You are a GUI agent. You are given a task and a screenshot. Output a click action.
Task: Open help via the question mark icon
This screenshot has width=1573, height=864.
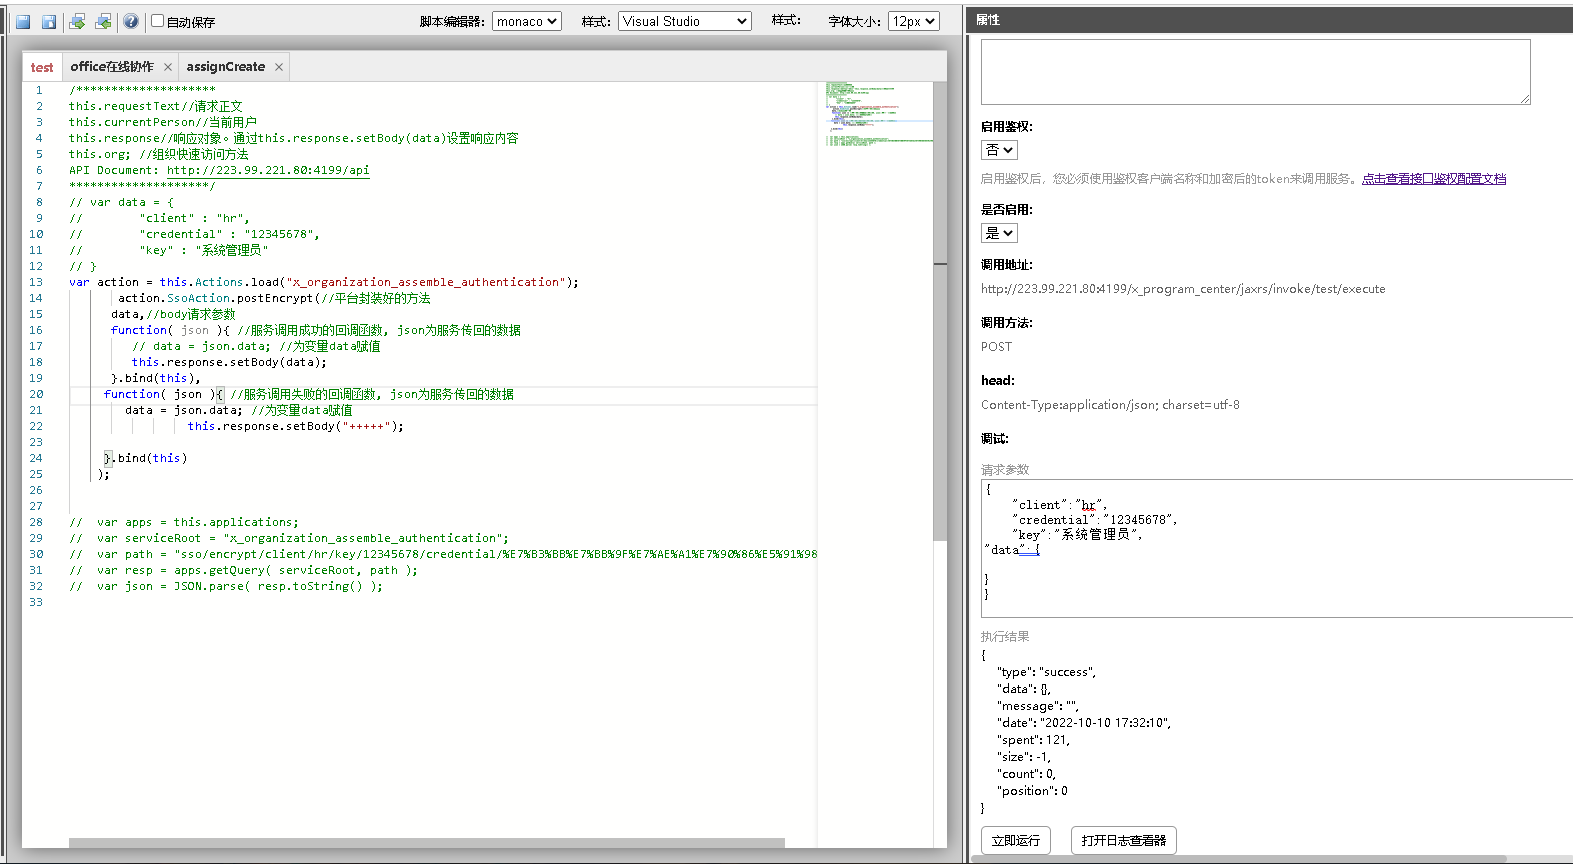(131, 21)
